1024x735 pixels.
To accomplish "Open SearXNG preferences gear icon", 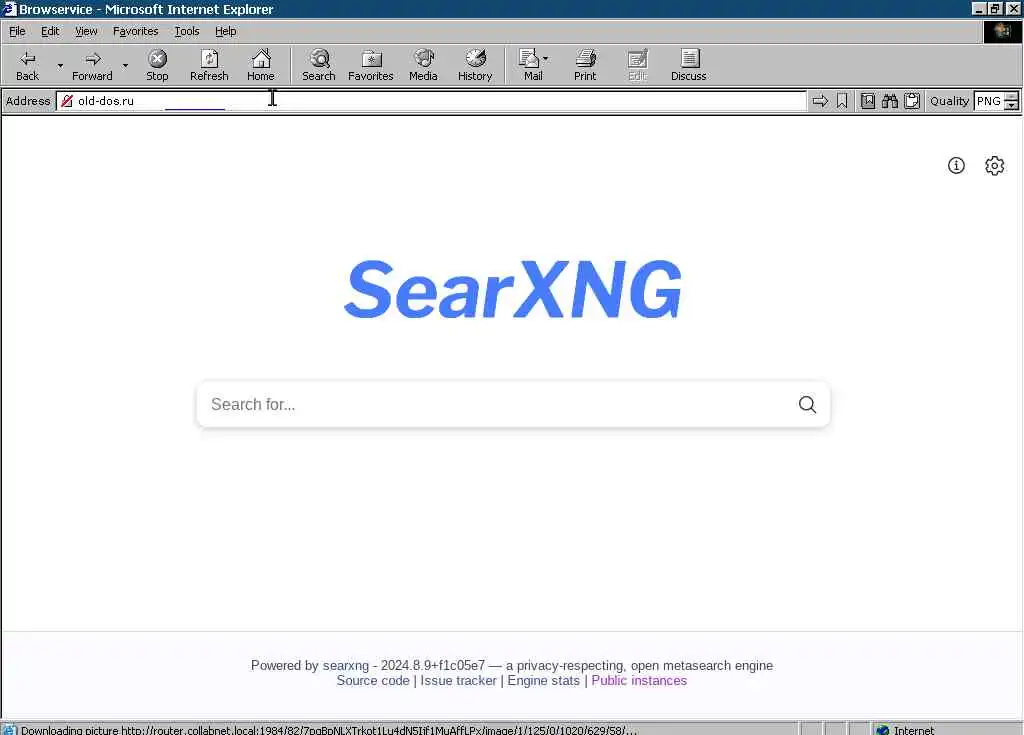I will pos(995,165).
